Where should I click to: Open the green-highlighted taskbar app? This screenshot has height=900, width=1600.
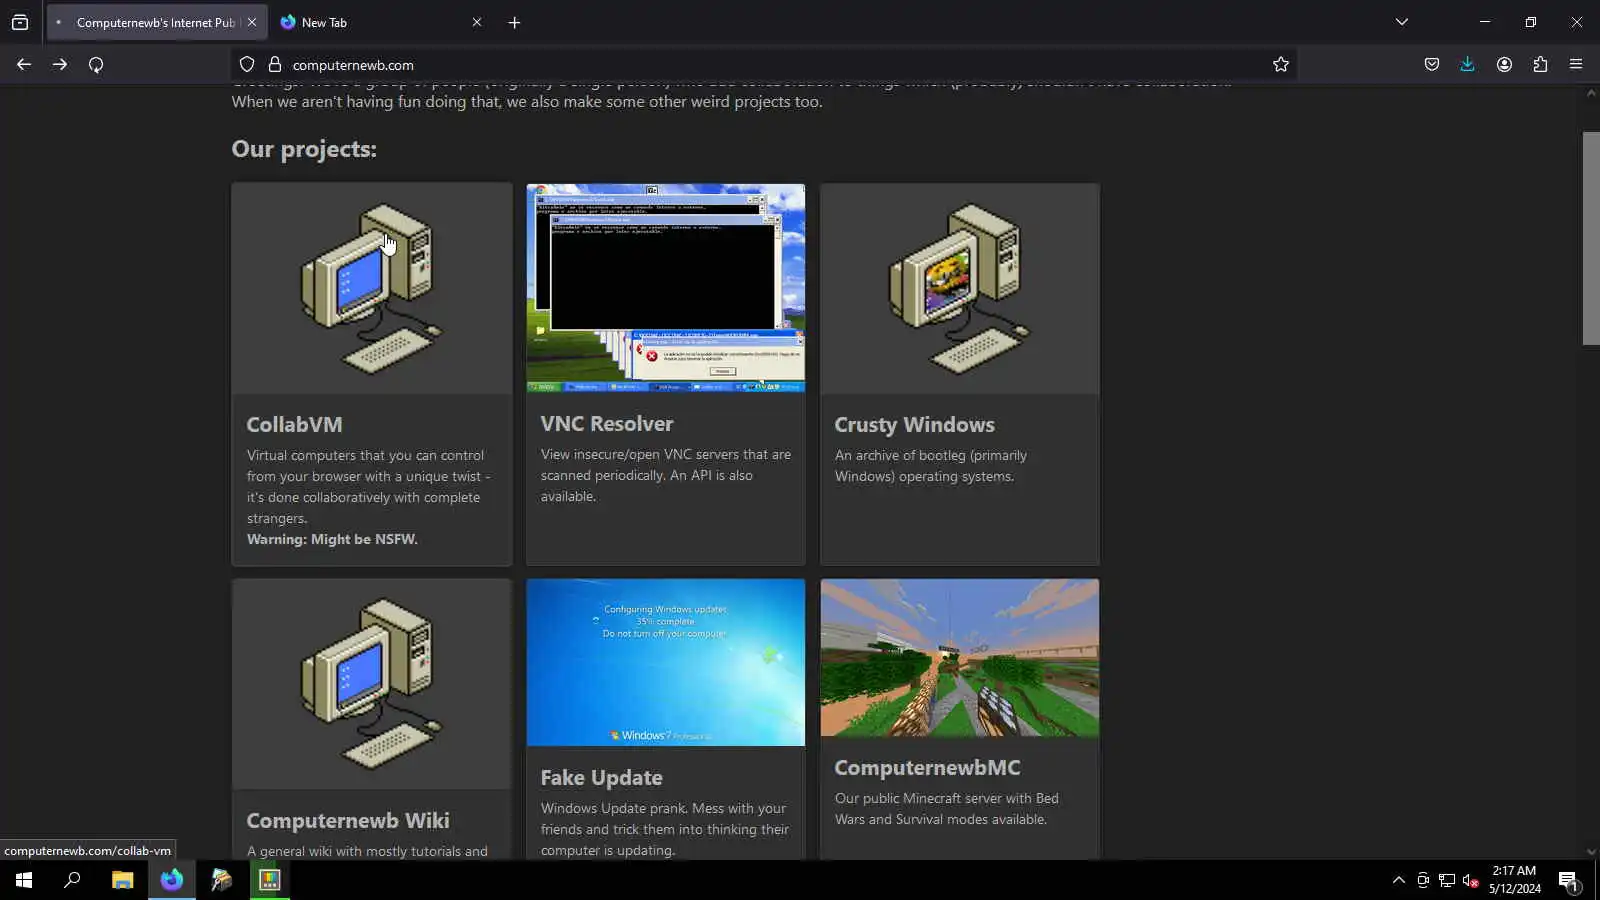270,880
